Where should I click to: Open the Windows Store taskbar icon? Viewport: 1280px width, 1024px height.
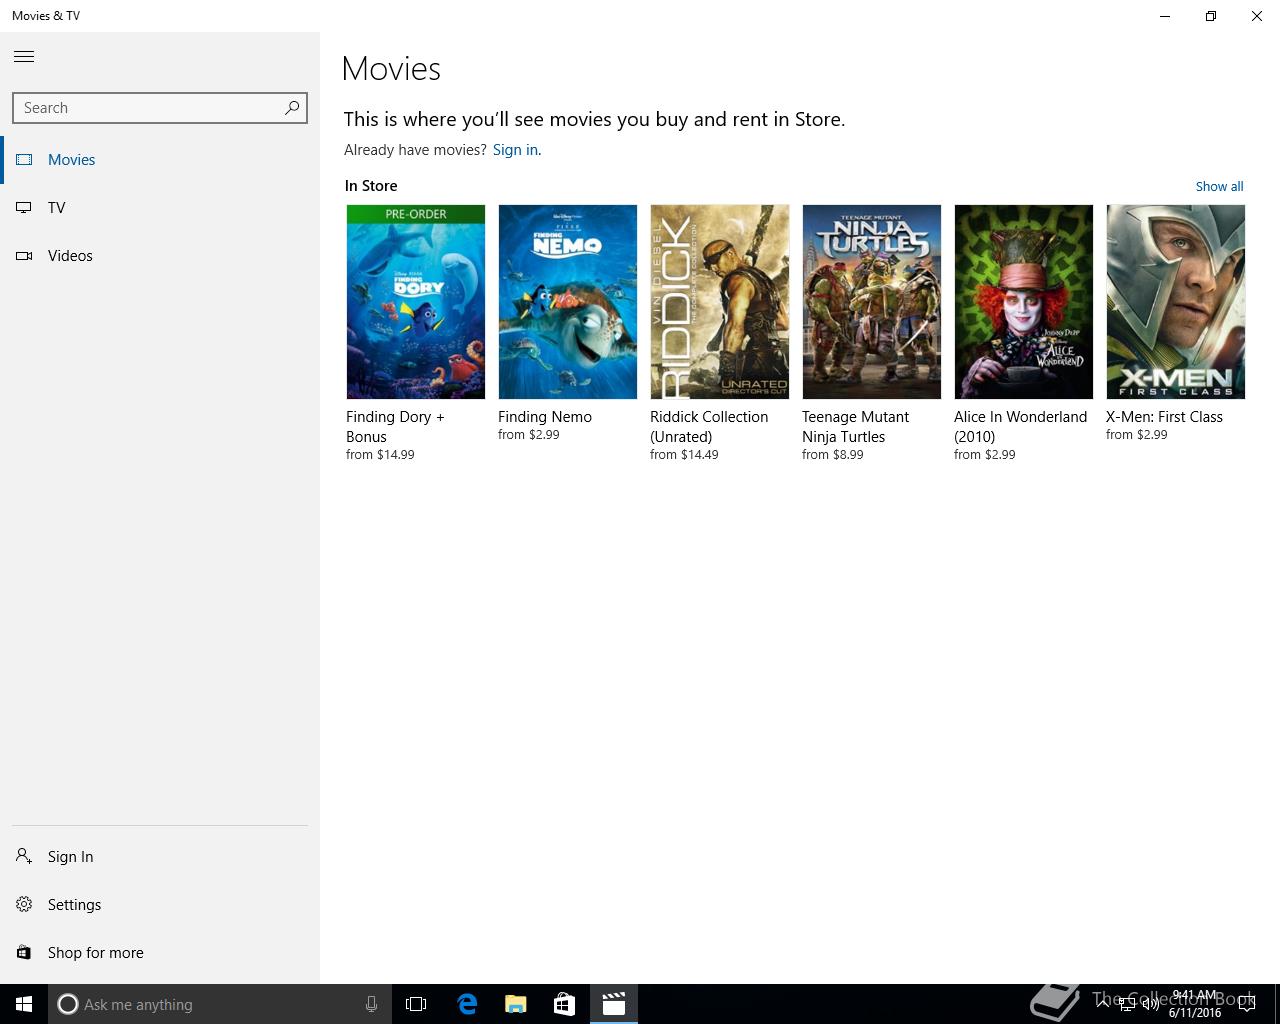point(564,1004)
